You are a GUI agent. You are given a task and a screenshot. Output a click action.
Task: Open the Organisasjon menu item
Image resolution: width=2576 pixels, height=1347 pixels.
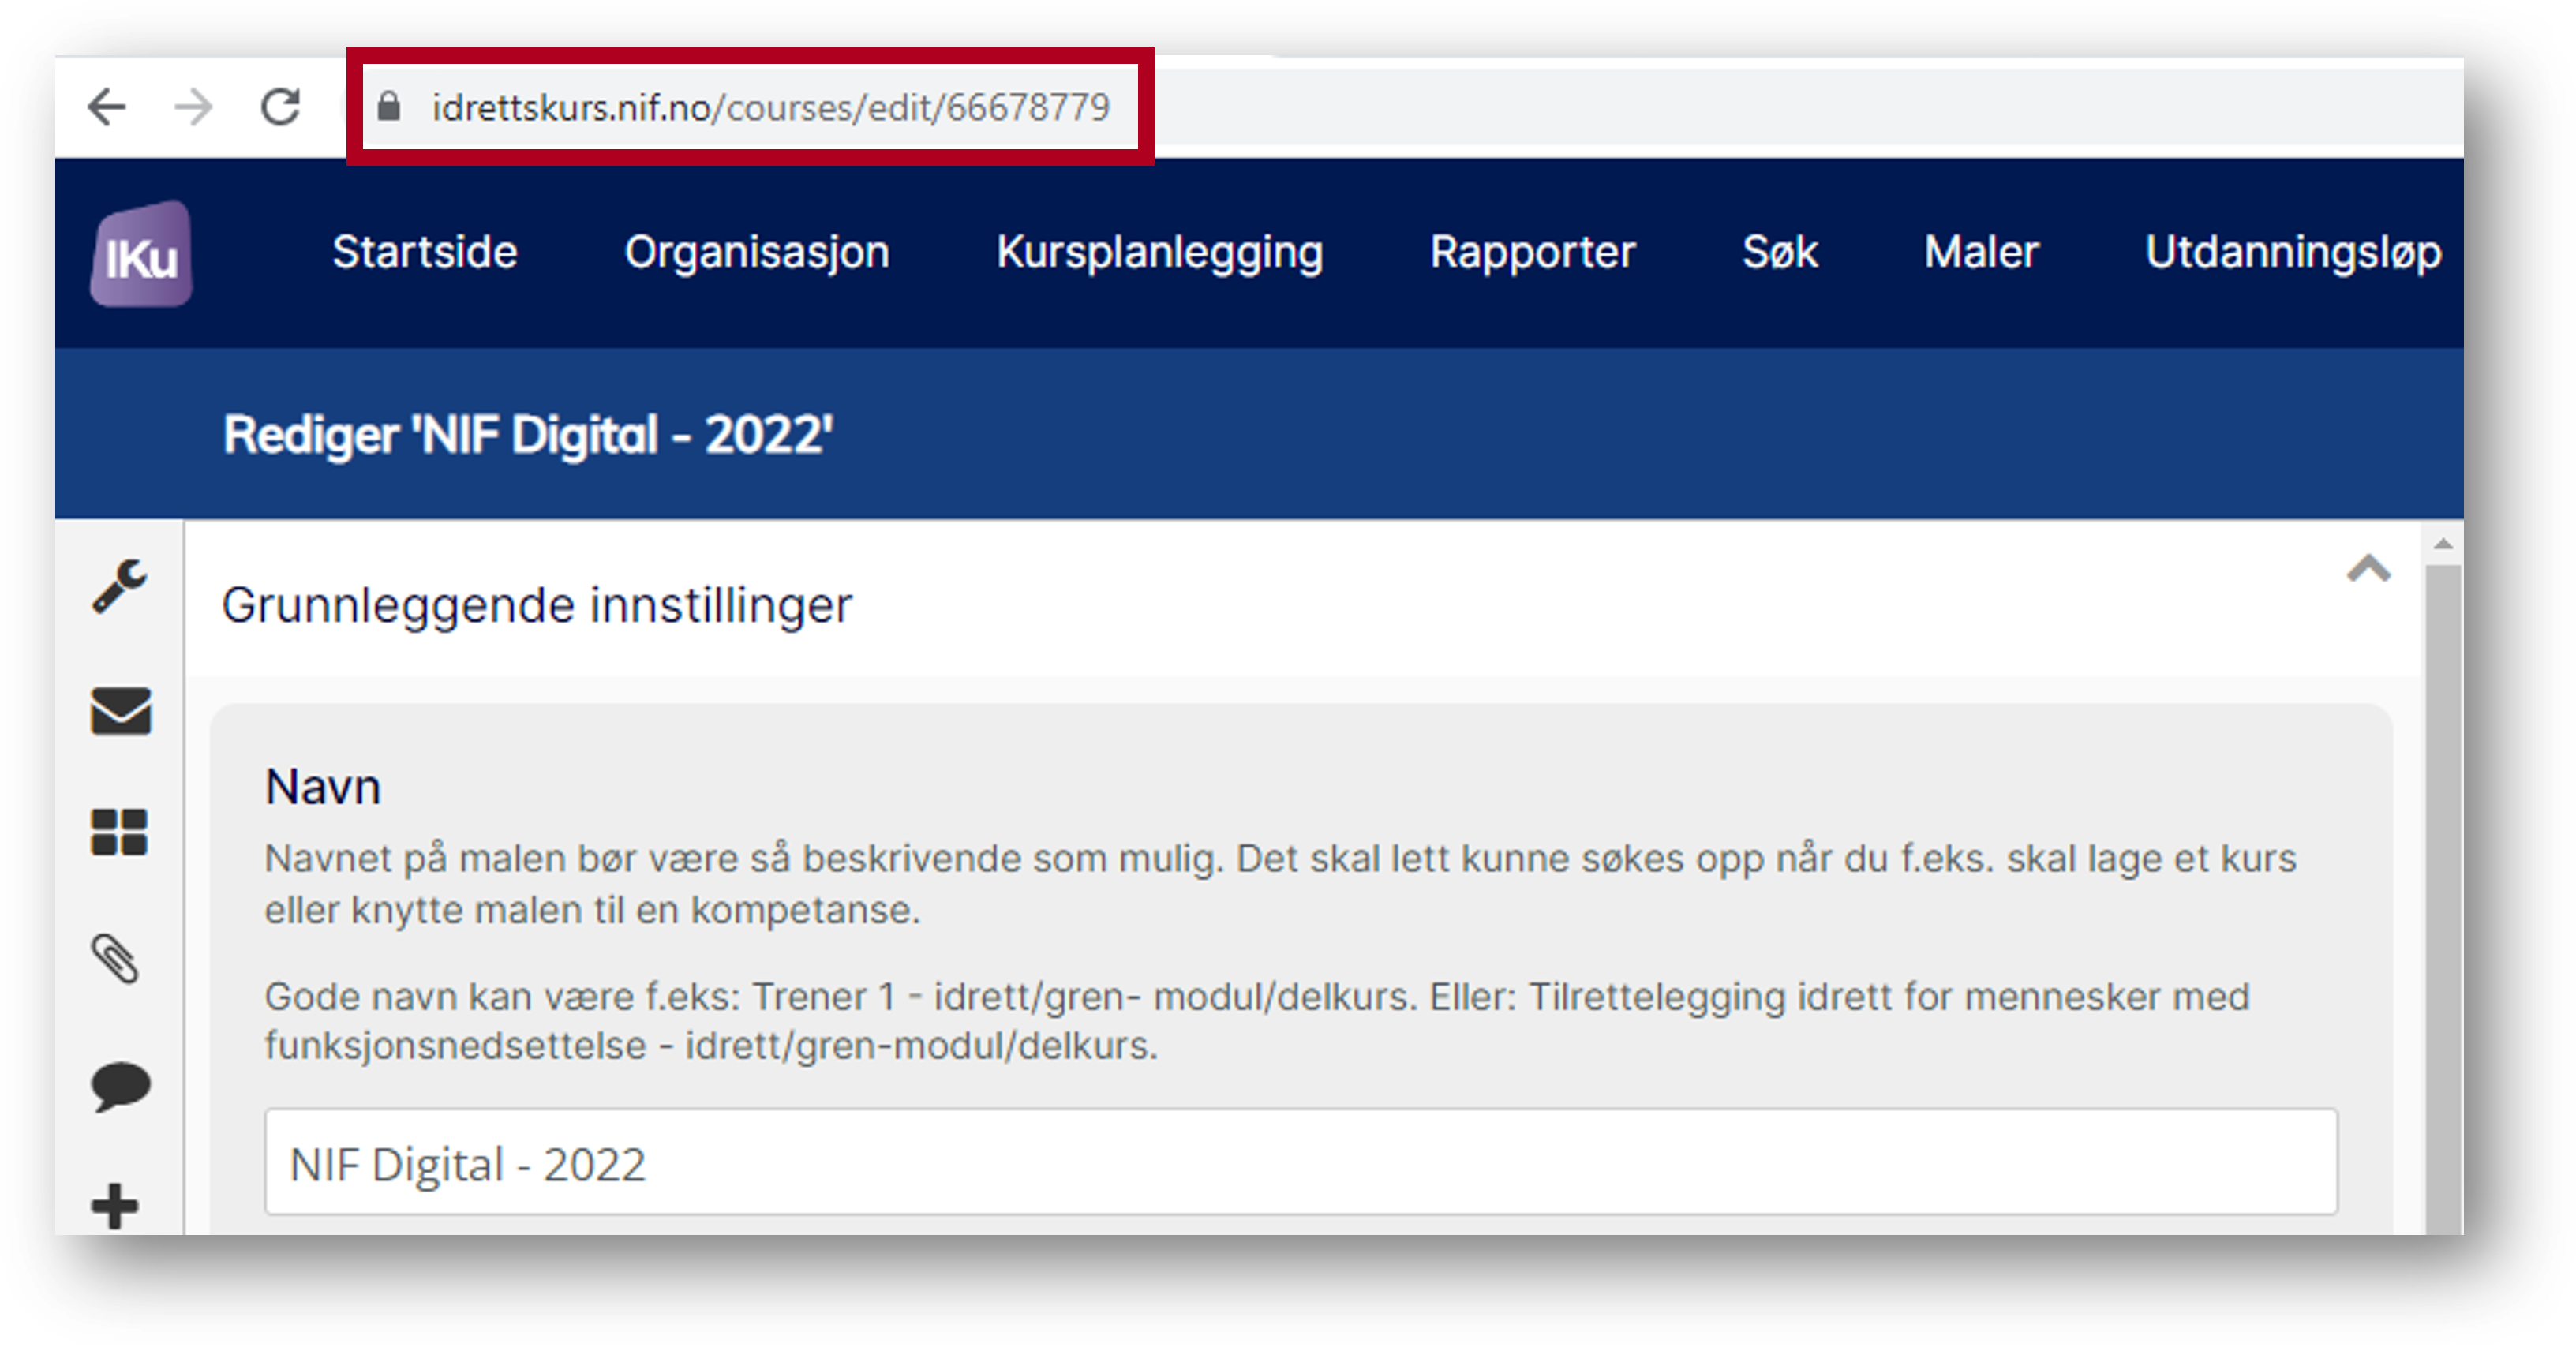[757, 252]
